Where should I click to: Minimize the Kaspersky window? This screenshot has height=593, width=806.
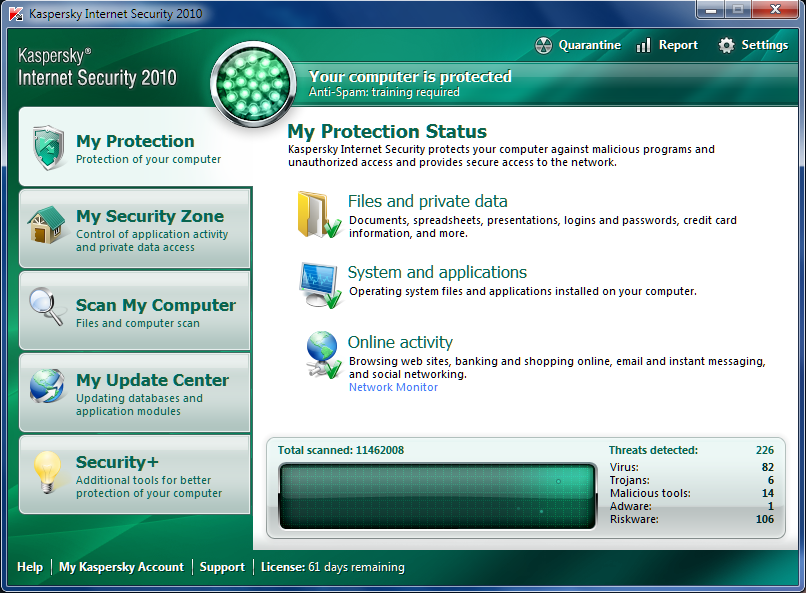coord(711,10)
